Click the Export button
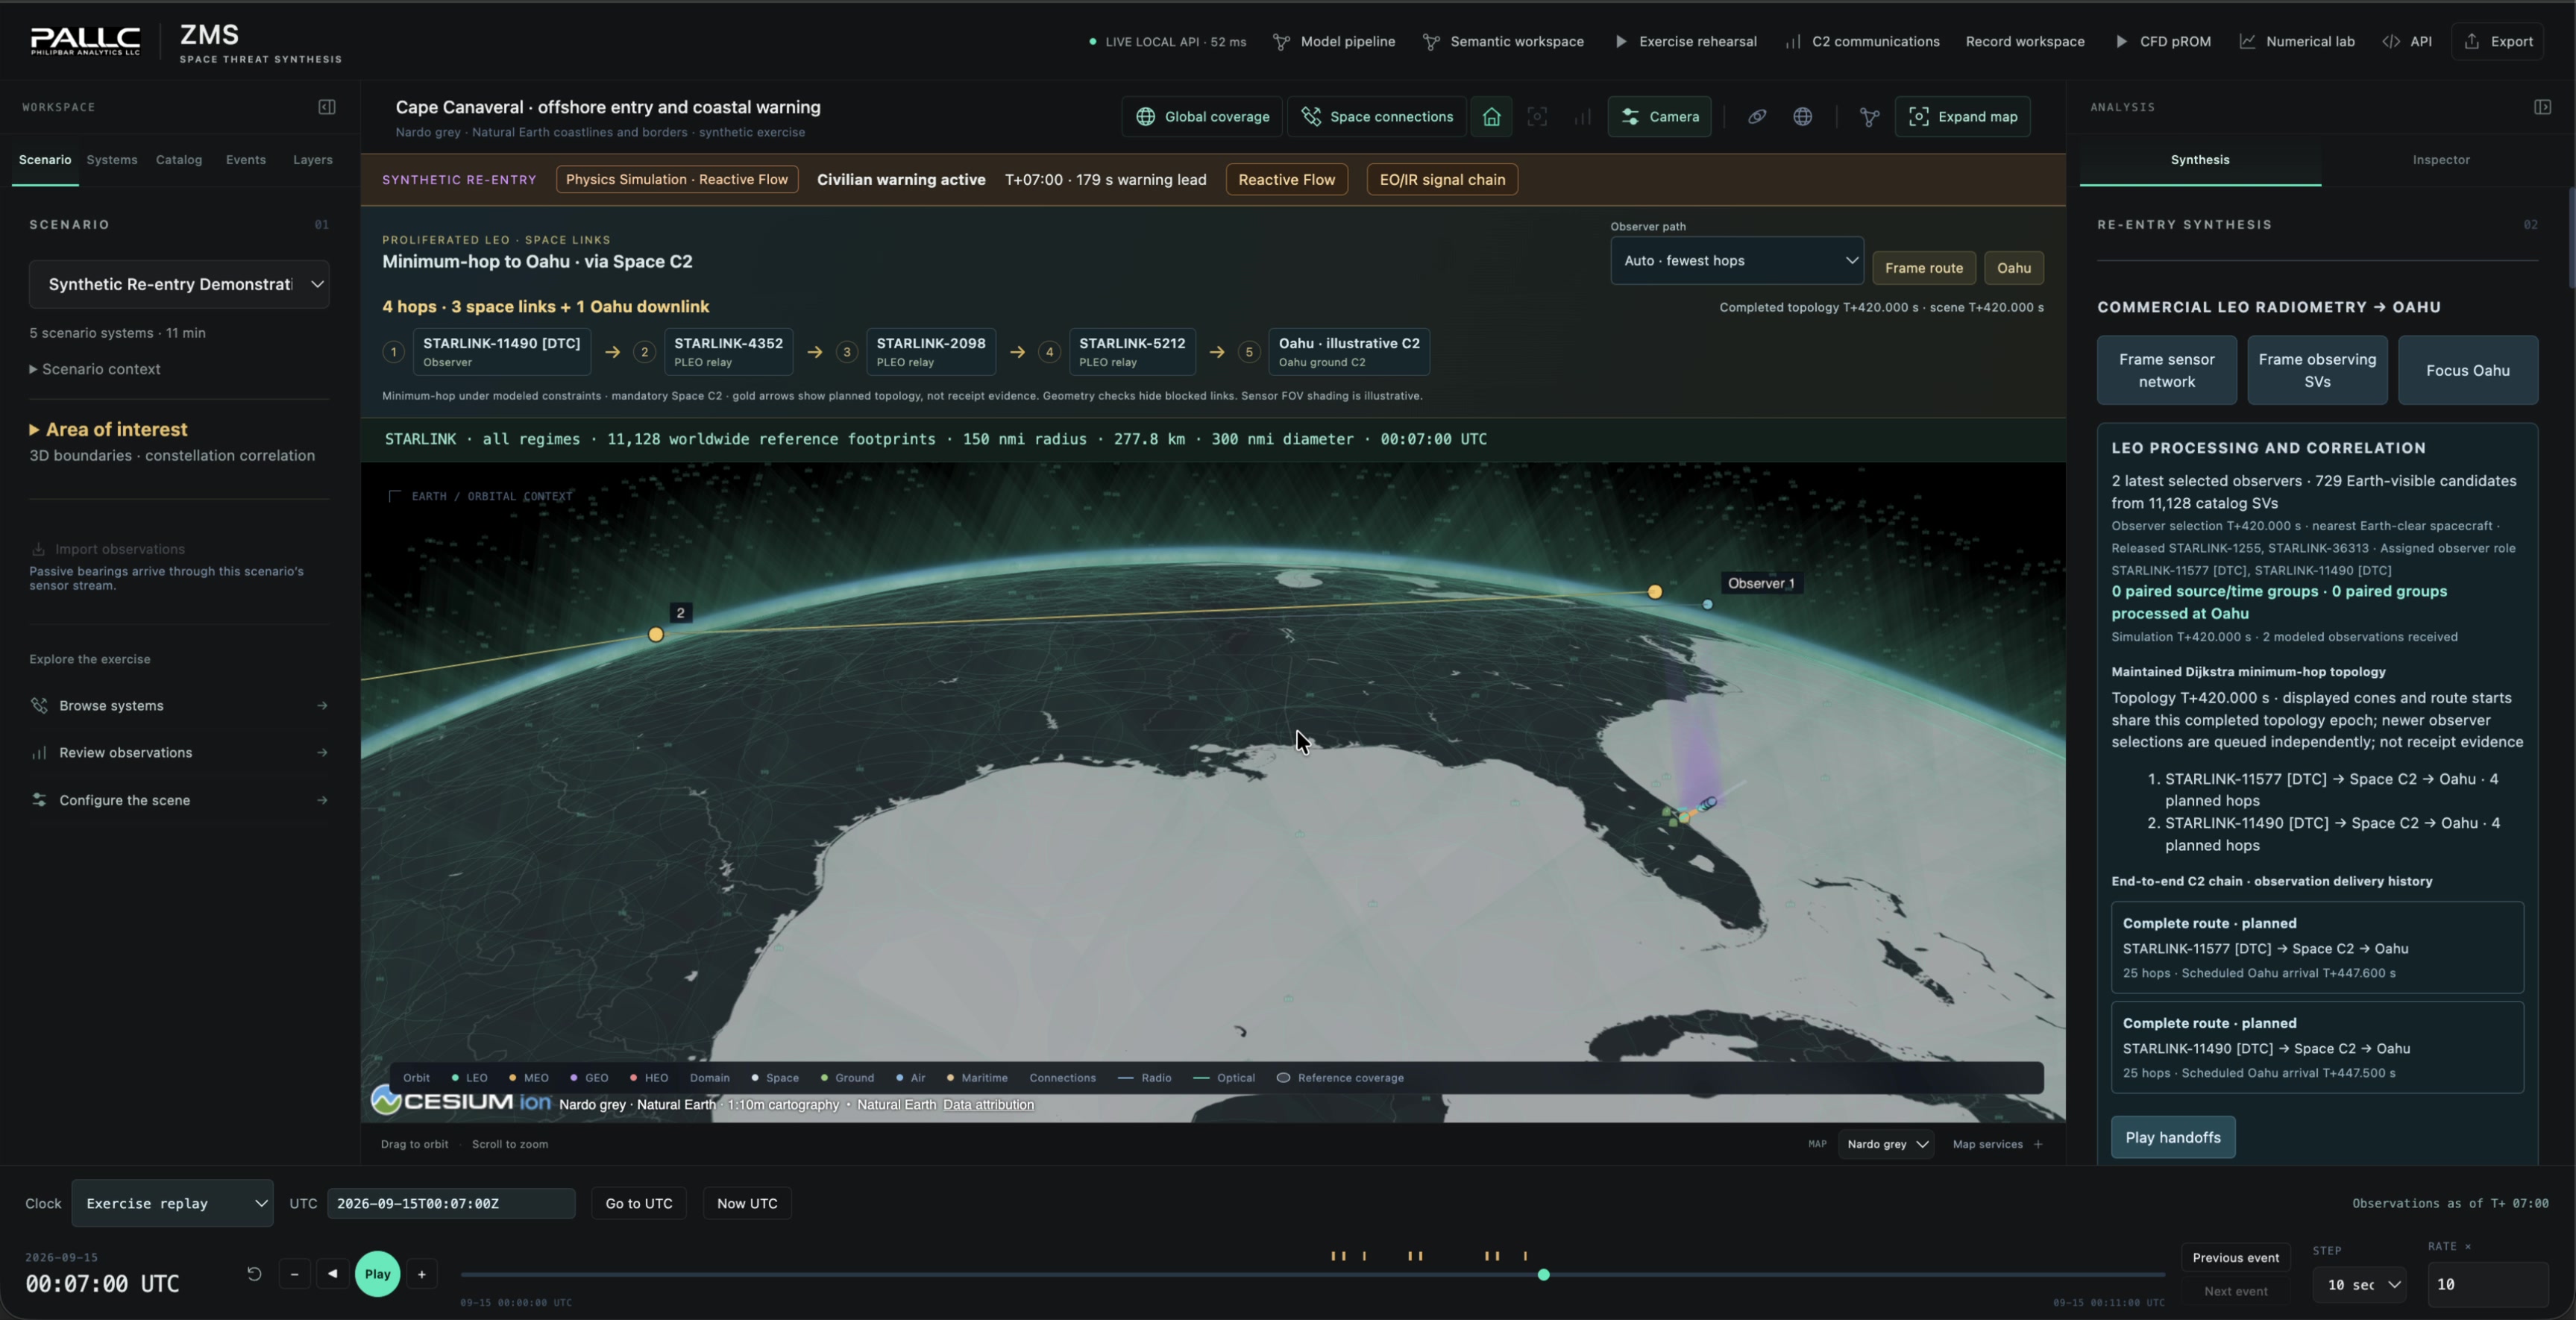Viewport: 2576px width, 1320px height. click(x=2497, y=42)
